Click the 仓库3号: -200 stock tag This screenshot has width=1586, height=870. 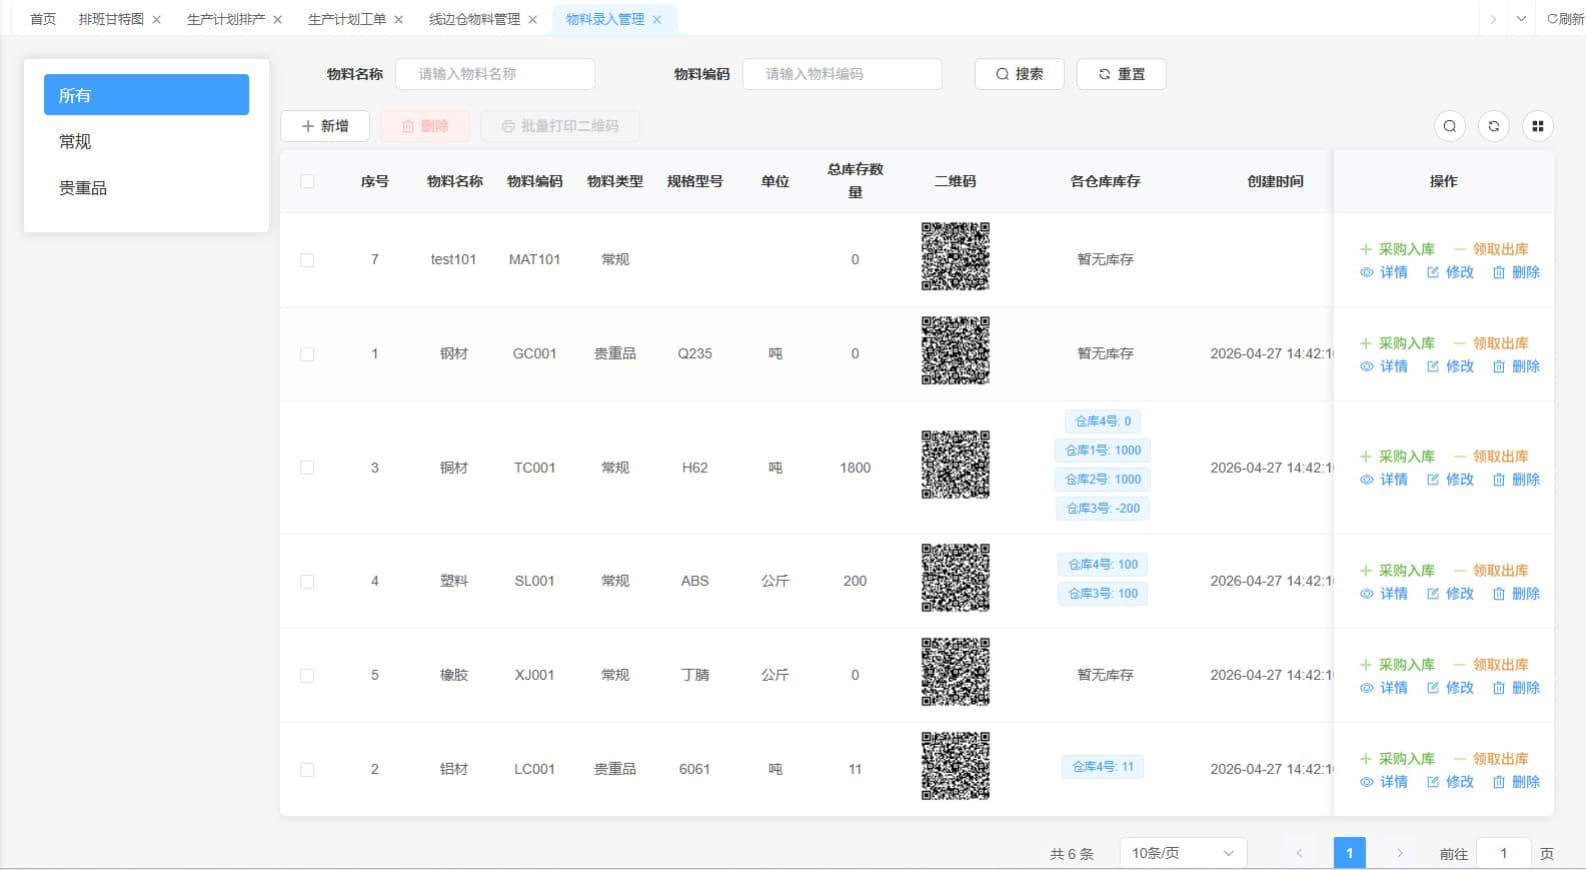tap(1103, 508)
